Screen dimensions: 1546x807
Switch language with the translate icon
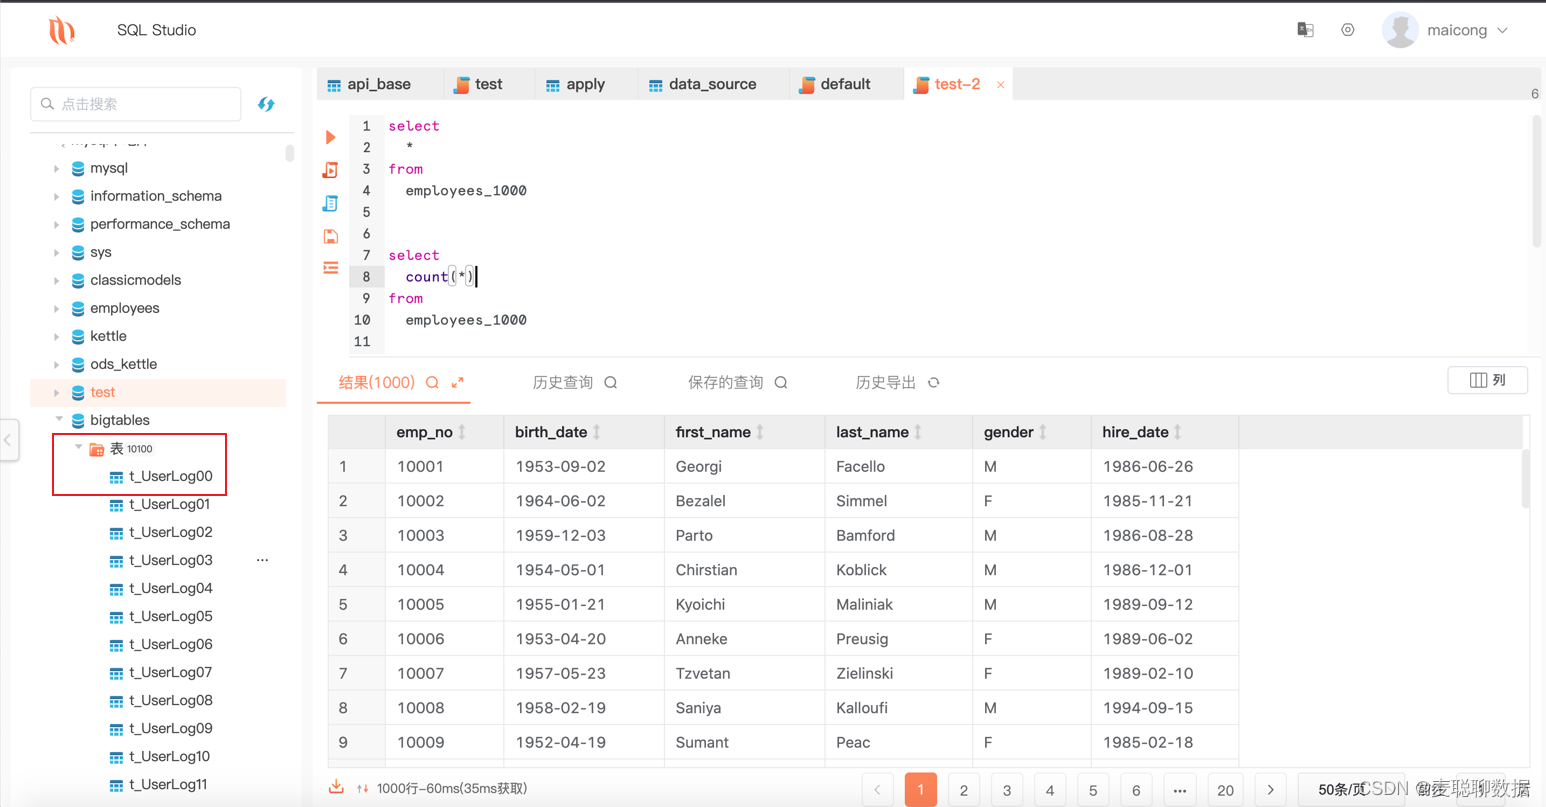pyautogui.click(x=1305, y=30)
